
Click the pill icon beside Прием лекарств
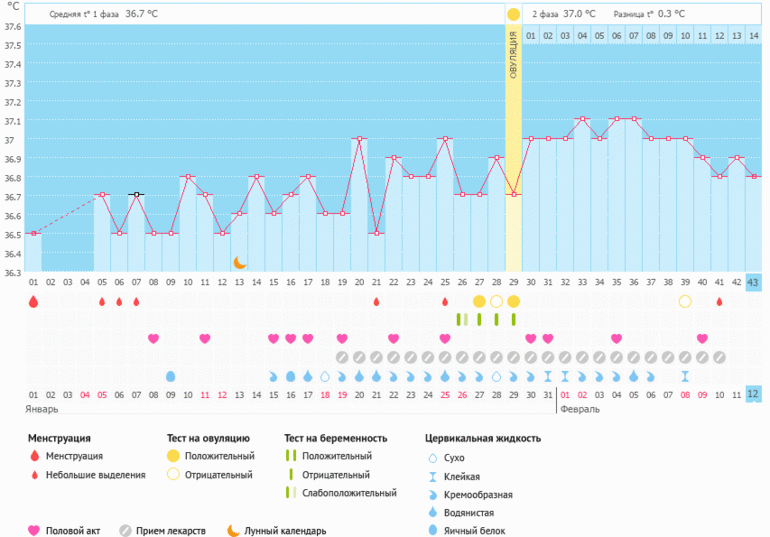point(126,531)
